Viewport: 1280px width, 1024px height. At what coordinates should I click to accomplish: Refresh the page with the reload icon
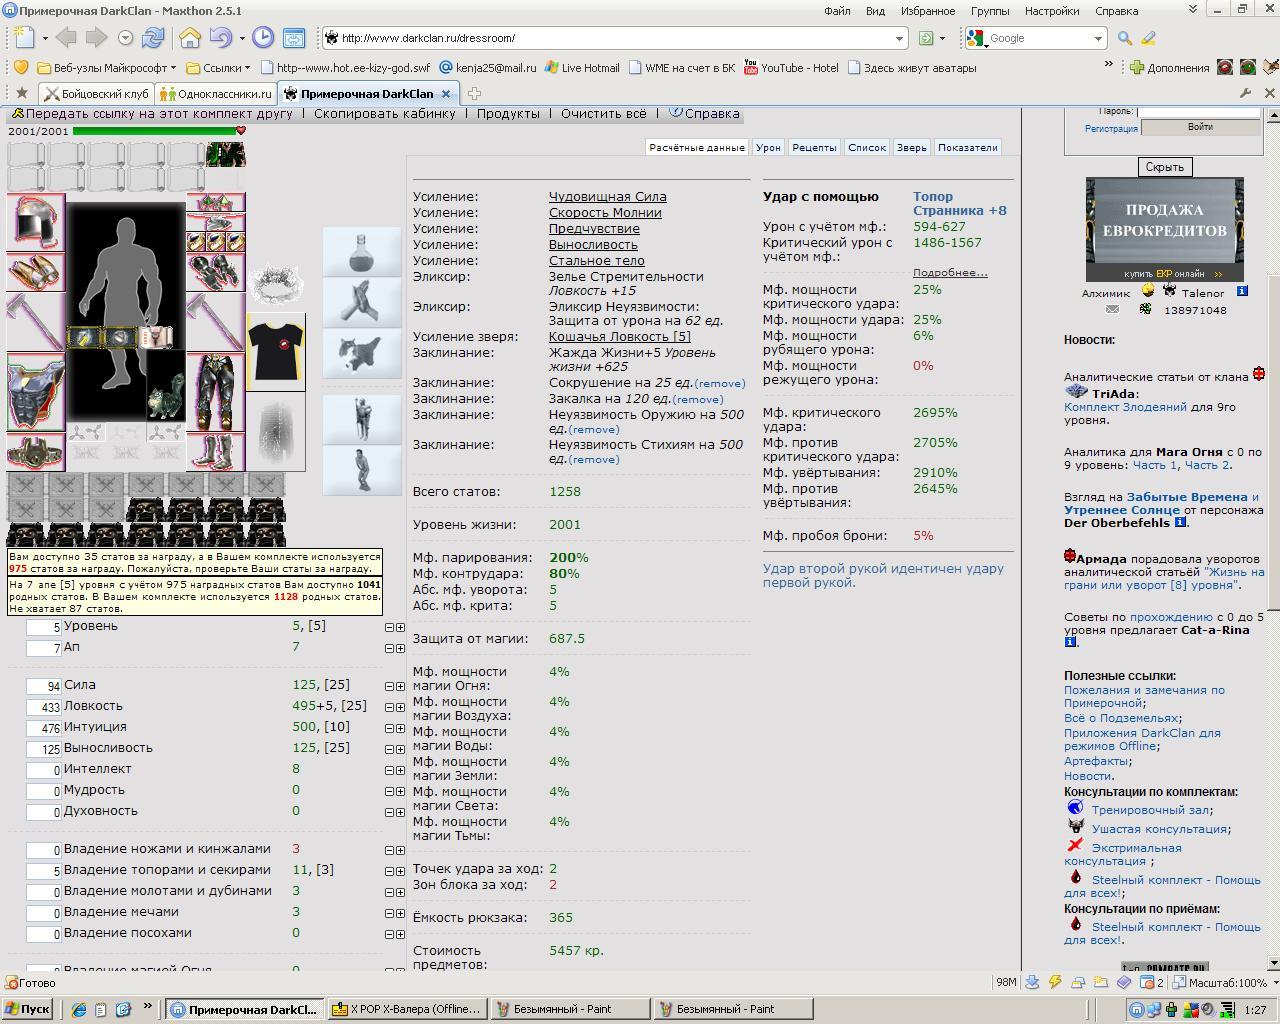[x=153, y=38]
